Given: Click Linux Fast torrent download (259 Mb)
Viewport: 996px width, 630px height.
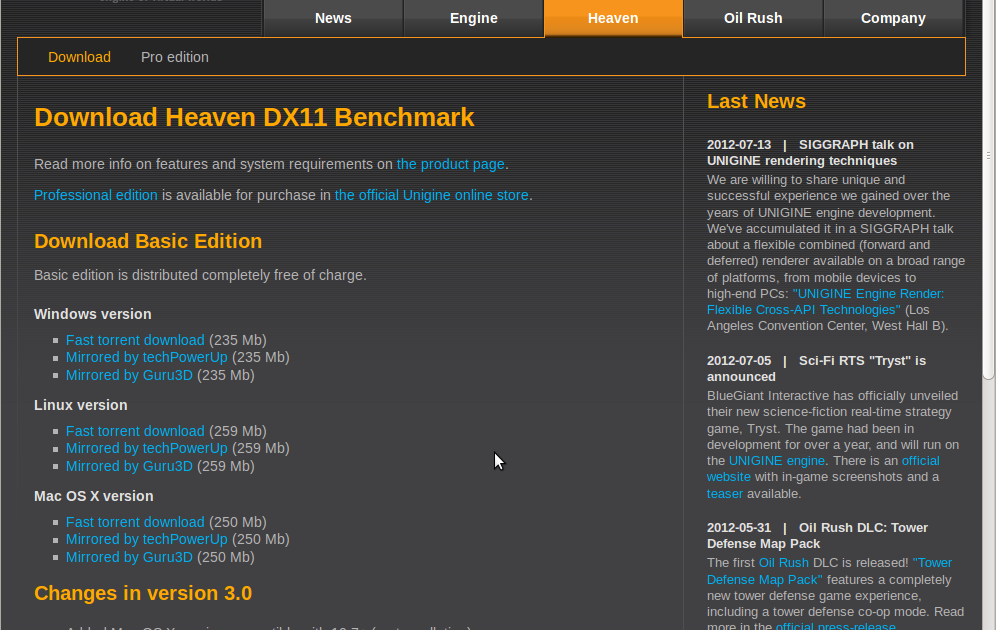Looking at the screenshot, I should point(135,431).
